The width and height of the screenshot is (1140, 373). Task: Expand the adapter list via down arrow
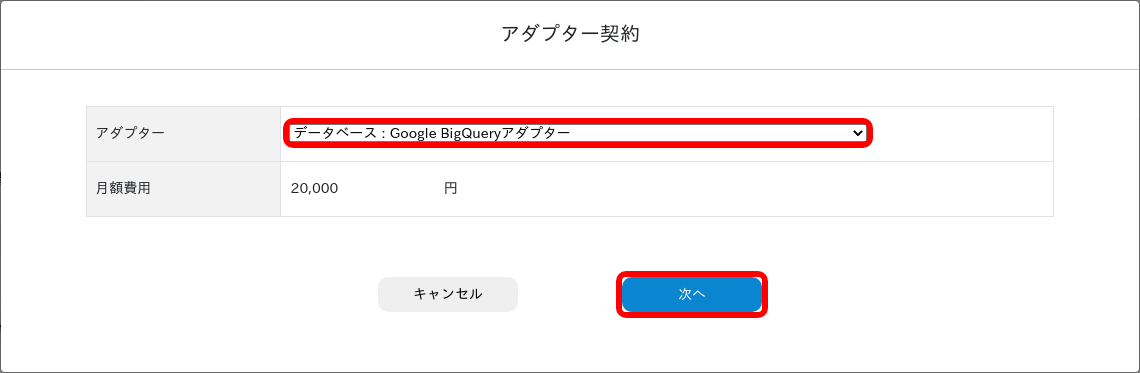[857, 133]
